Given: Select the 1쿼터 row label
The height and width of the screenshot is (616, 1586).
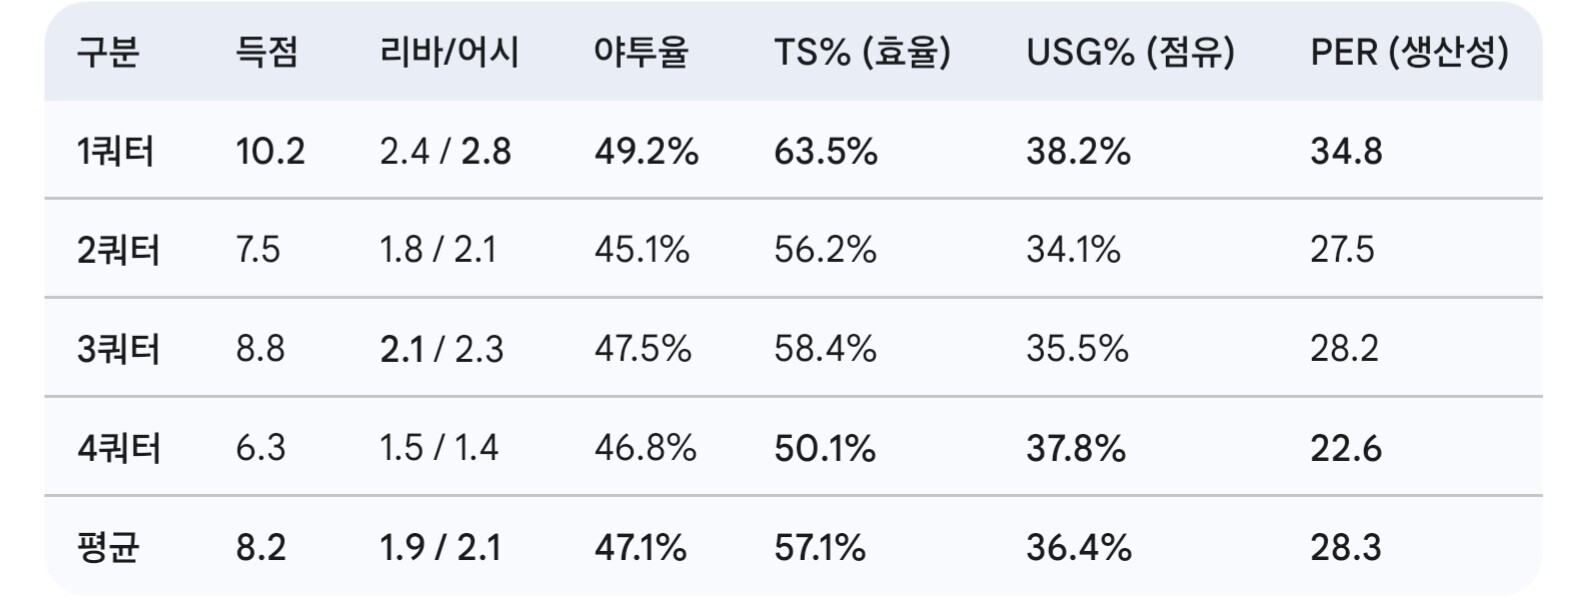Looking at the screenshot, I should pyautogui.click(x=115, y=151).
